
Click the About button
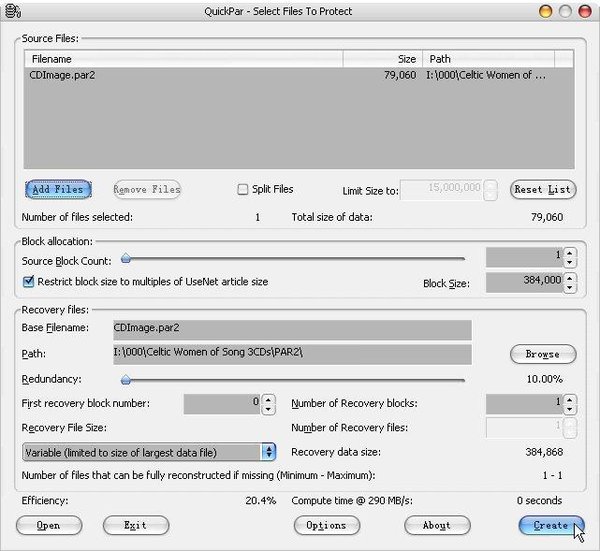click(437, 525)
